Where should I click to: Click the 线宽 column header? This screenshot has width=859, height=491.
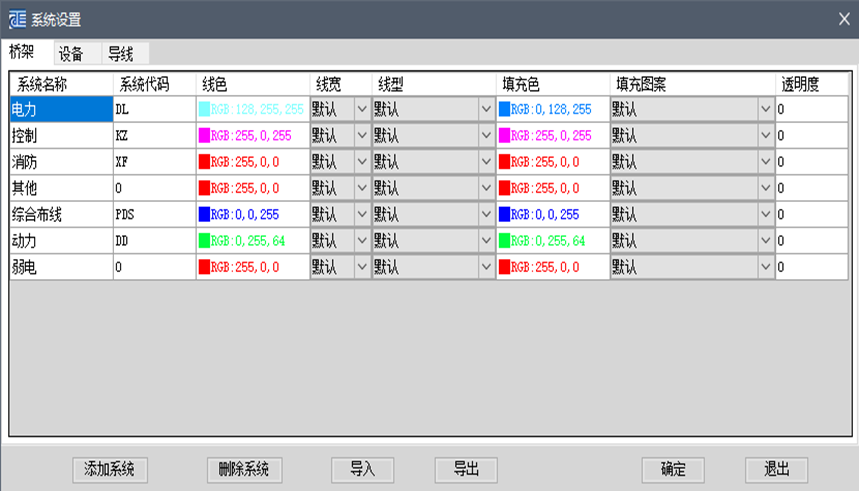341,84
